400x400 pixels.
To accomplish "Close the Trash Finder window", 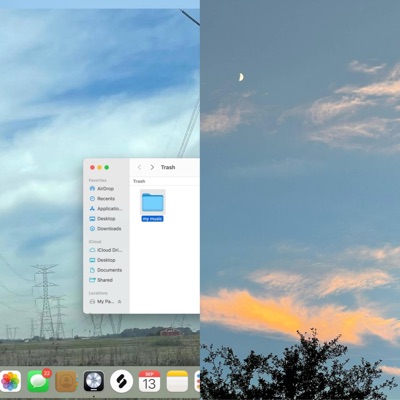I will (92, 167).
